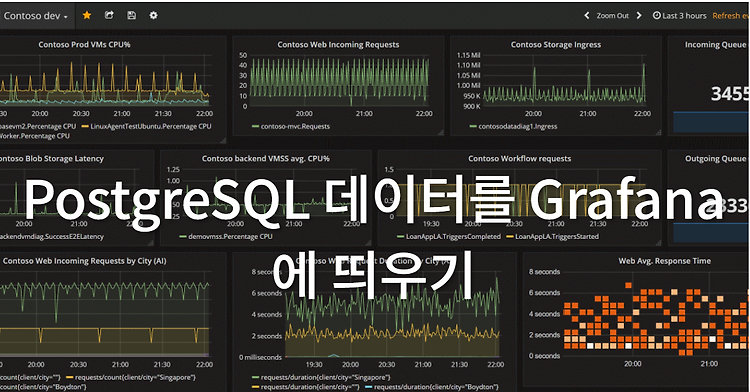Click Zoom Out time range button
750x392 pixels.
click(612, 16)
